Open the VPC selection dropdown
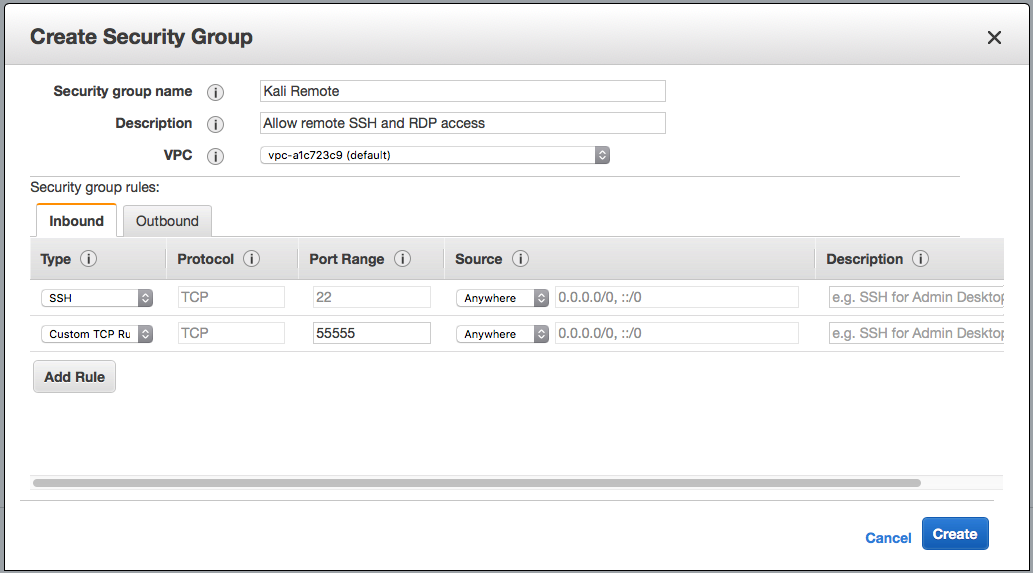The height and width of the screenshot is (573, 1033). (x=434, y=155)
